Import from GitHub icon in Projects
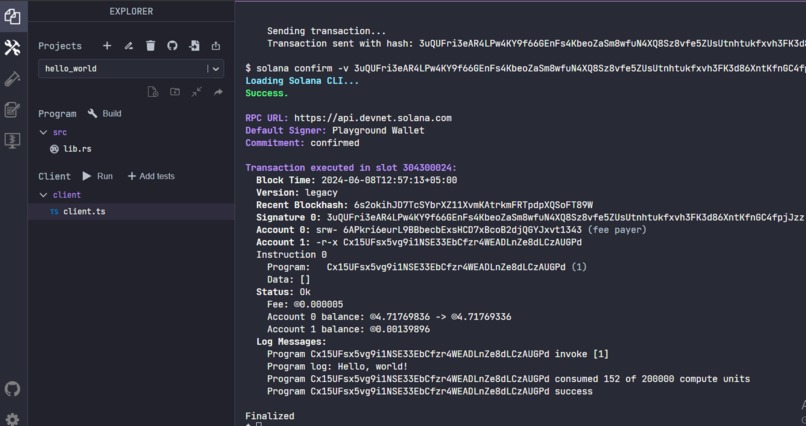This screenshot has width=806, height=426. click(x=172, y=46)
